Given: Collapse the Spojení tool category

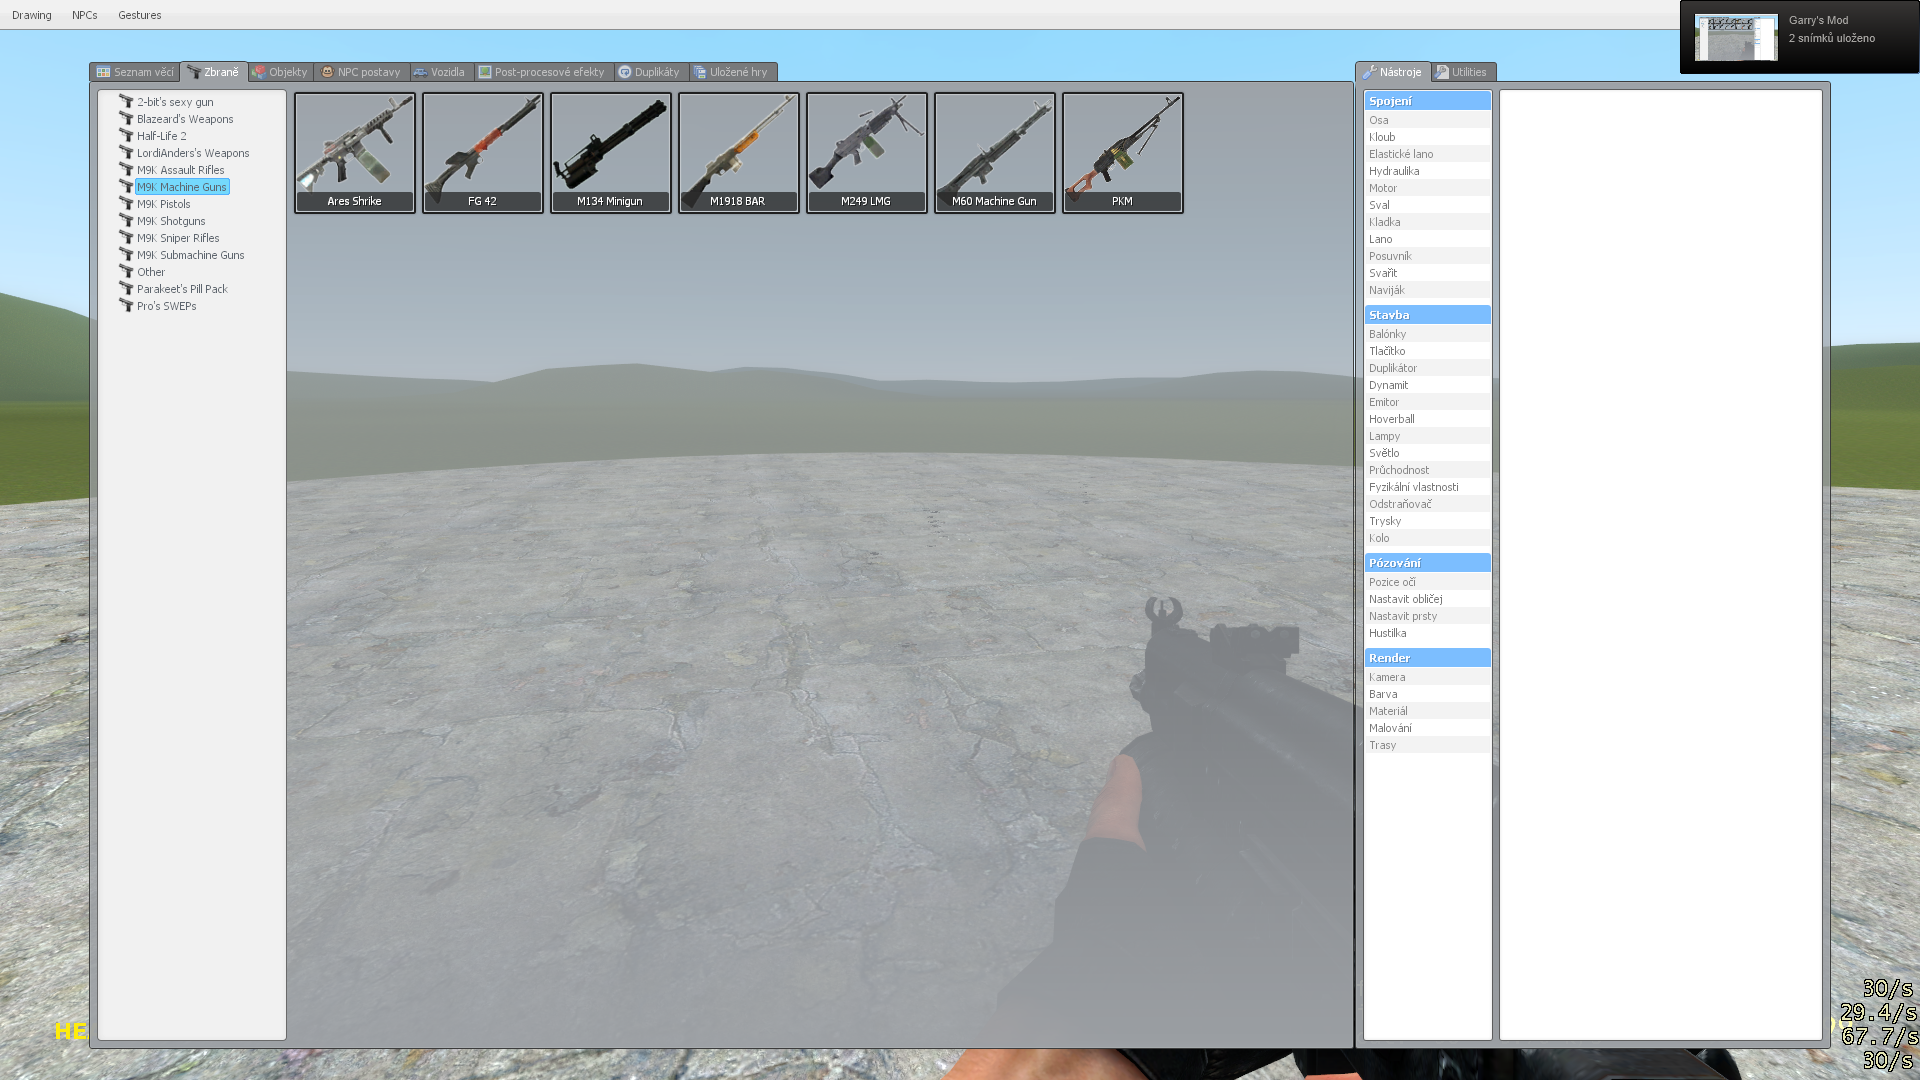Looking at the screenshot, I should tap(1427, 101).
